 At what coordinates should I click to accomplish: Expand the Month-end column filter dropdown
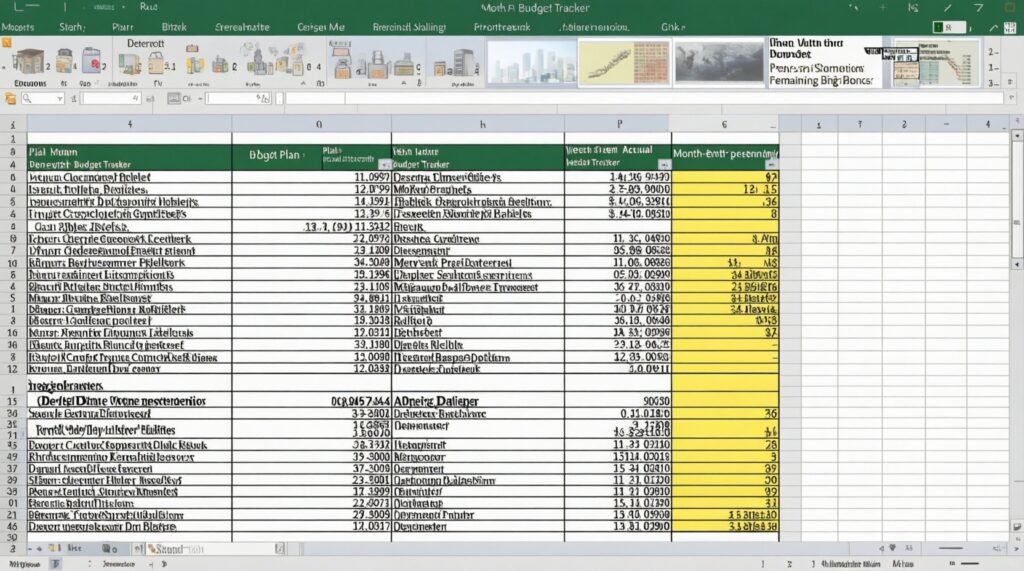(x=771, y=163)
